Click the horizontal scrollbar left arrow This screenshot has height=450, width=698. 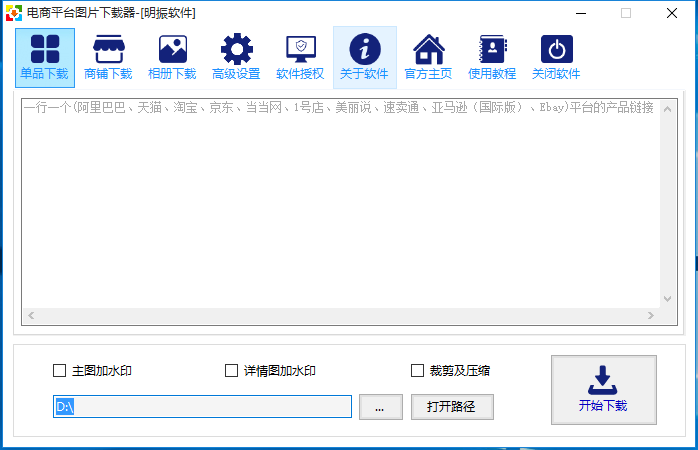click(30, 316)
